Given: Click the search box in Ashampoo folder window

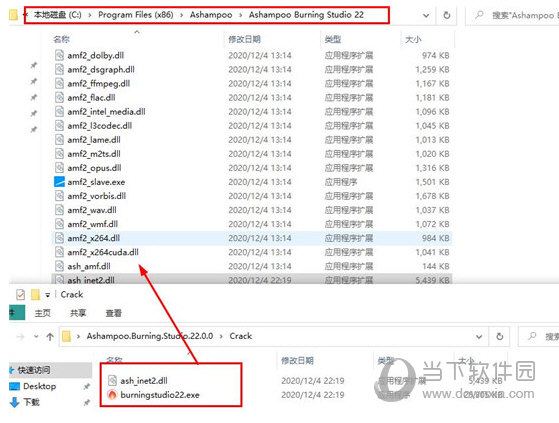Looking at the screenshot, I should click(x=513, y=15).
